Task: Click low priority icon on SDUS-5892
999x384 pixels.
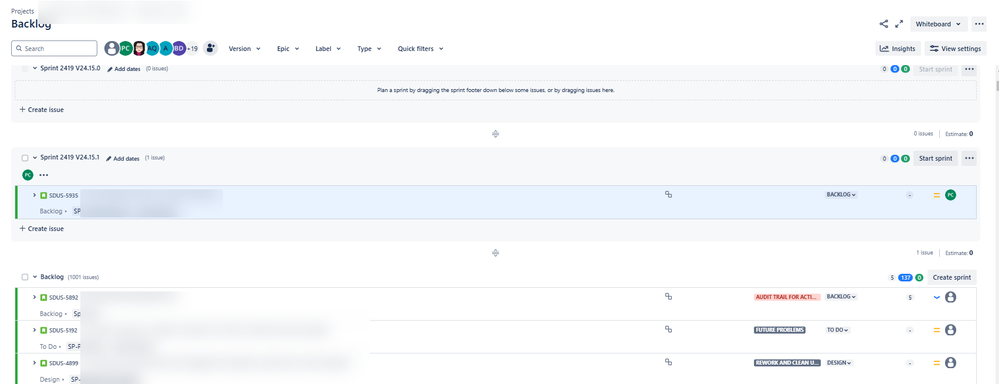Action: click(x=937, y=297)
